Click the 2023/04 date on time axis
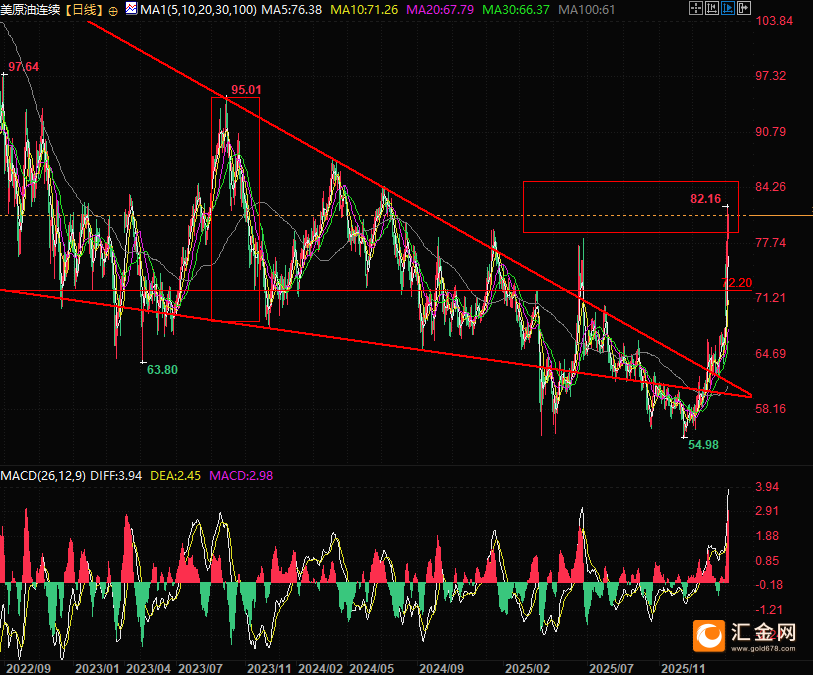 pyautogui.click(x=149, y=668)
